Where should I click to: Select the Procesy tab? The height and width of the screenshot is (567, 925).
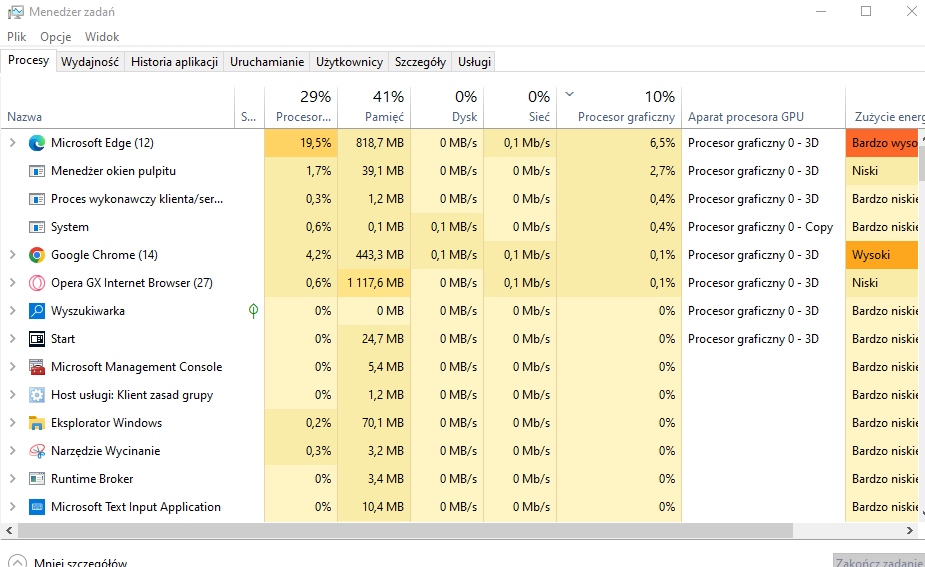pyautogui.click(x=28, y=60)
